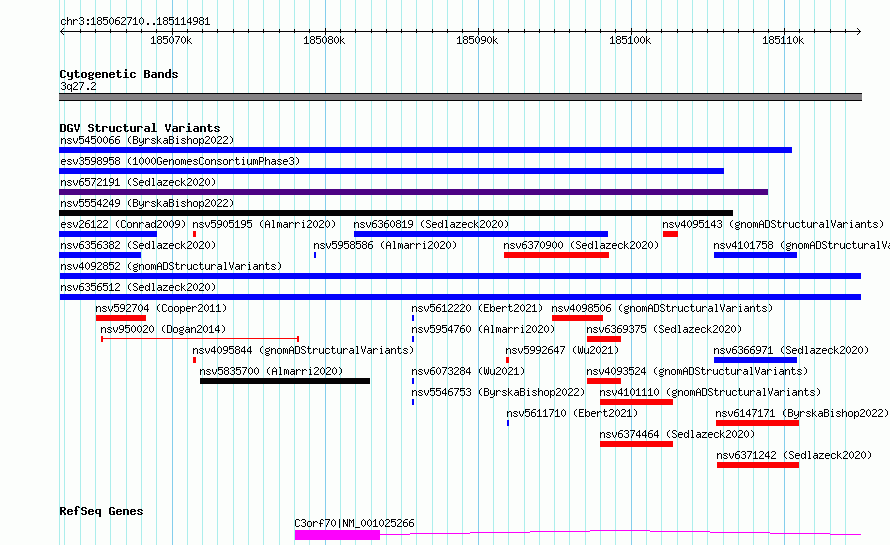Select nsv6073284 (Wu2021) label
The height and width of the screenshot is (545, 890).
468,371
